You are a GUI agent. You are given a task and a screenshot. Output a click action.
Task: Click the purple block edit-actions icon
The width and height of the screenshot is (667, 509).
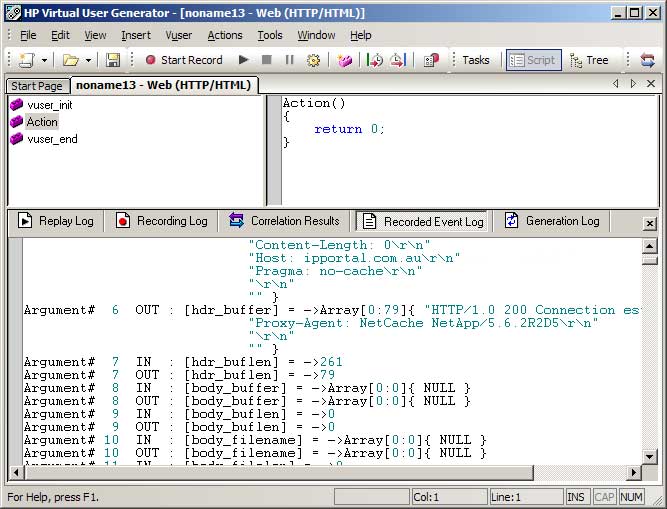pos(345,60)
